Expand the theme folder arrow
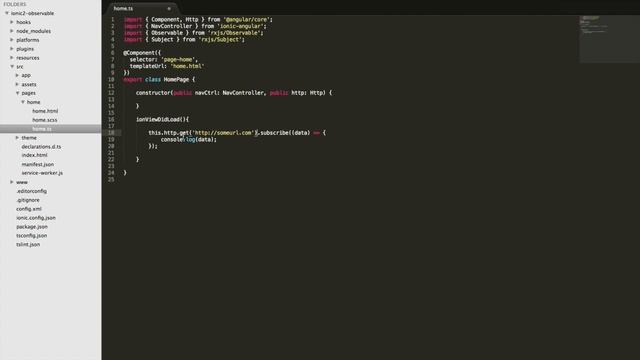The image size is (640, 360). click(x=17, y=138)
